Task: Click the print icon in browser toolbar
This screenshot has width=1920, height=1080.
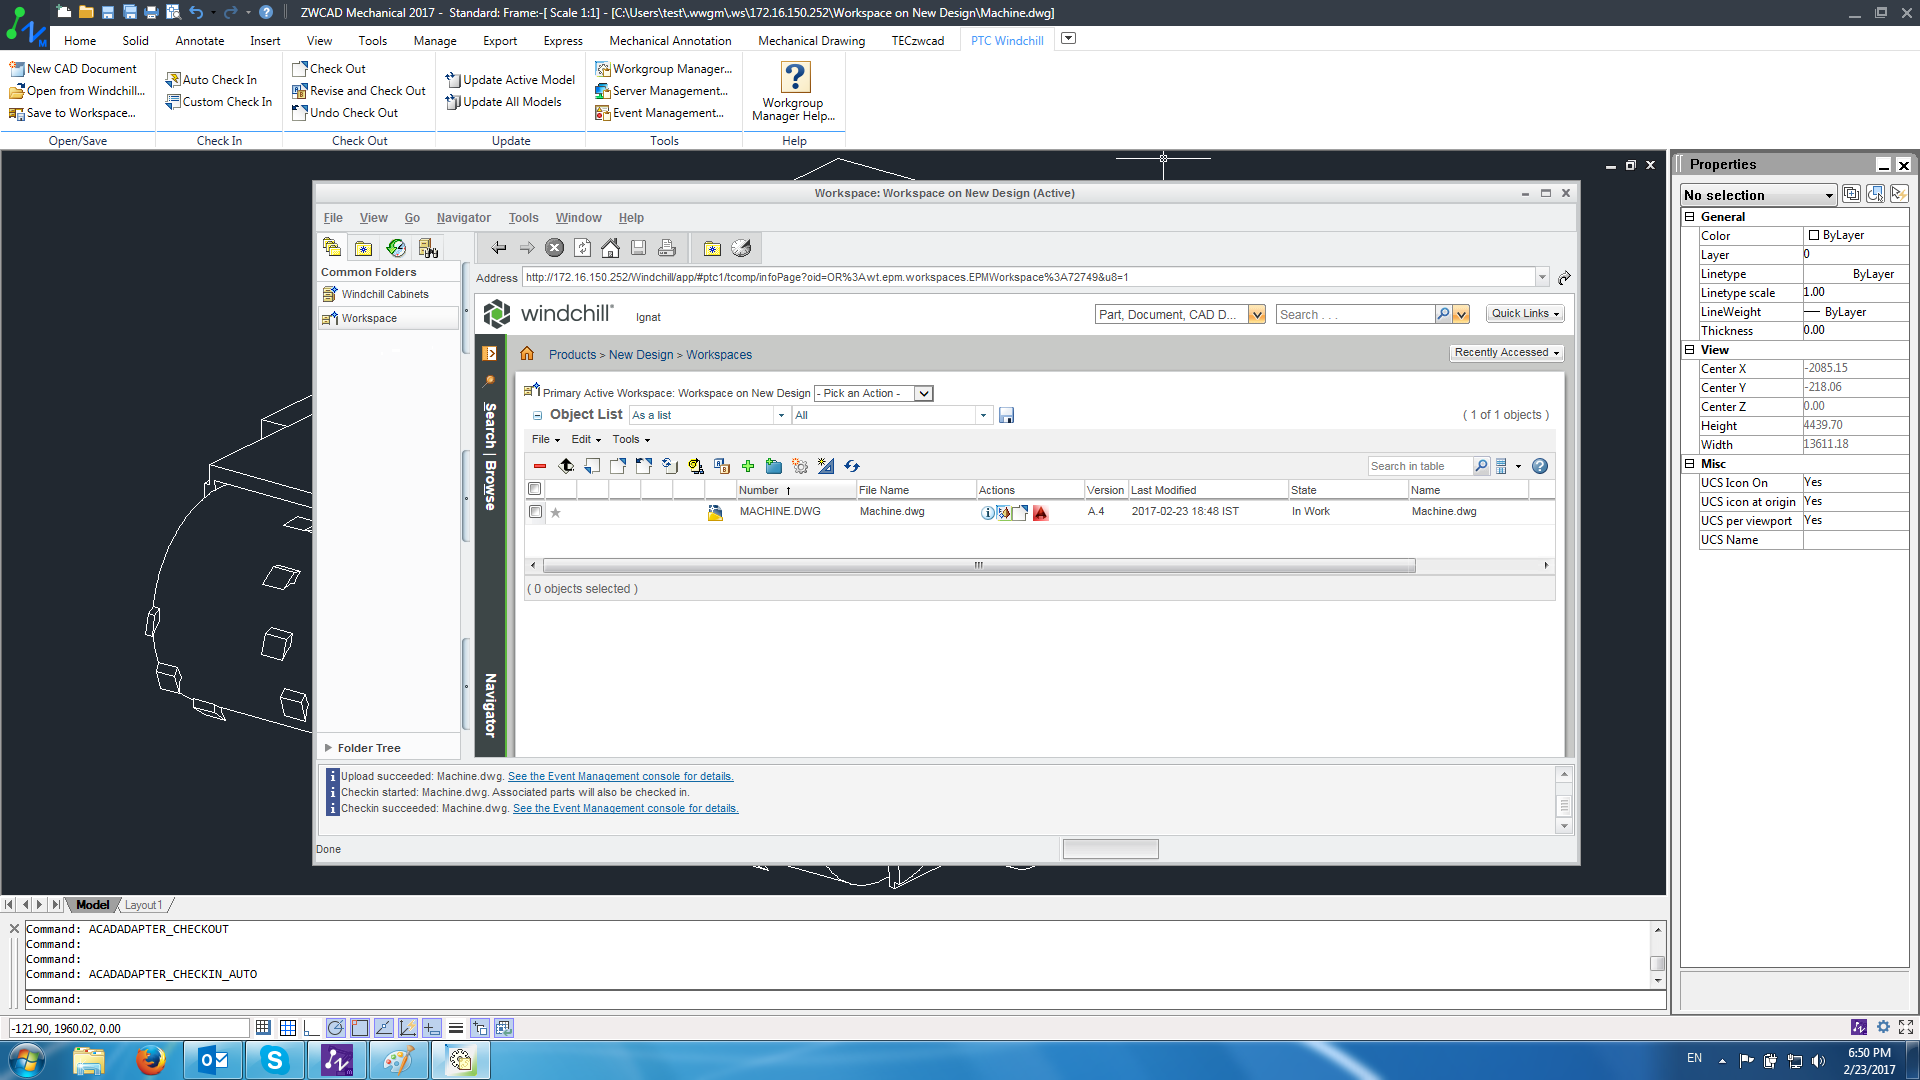Action: (x=667, y=248)
